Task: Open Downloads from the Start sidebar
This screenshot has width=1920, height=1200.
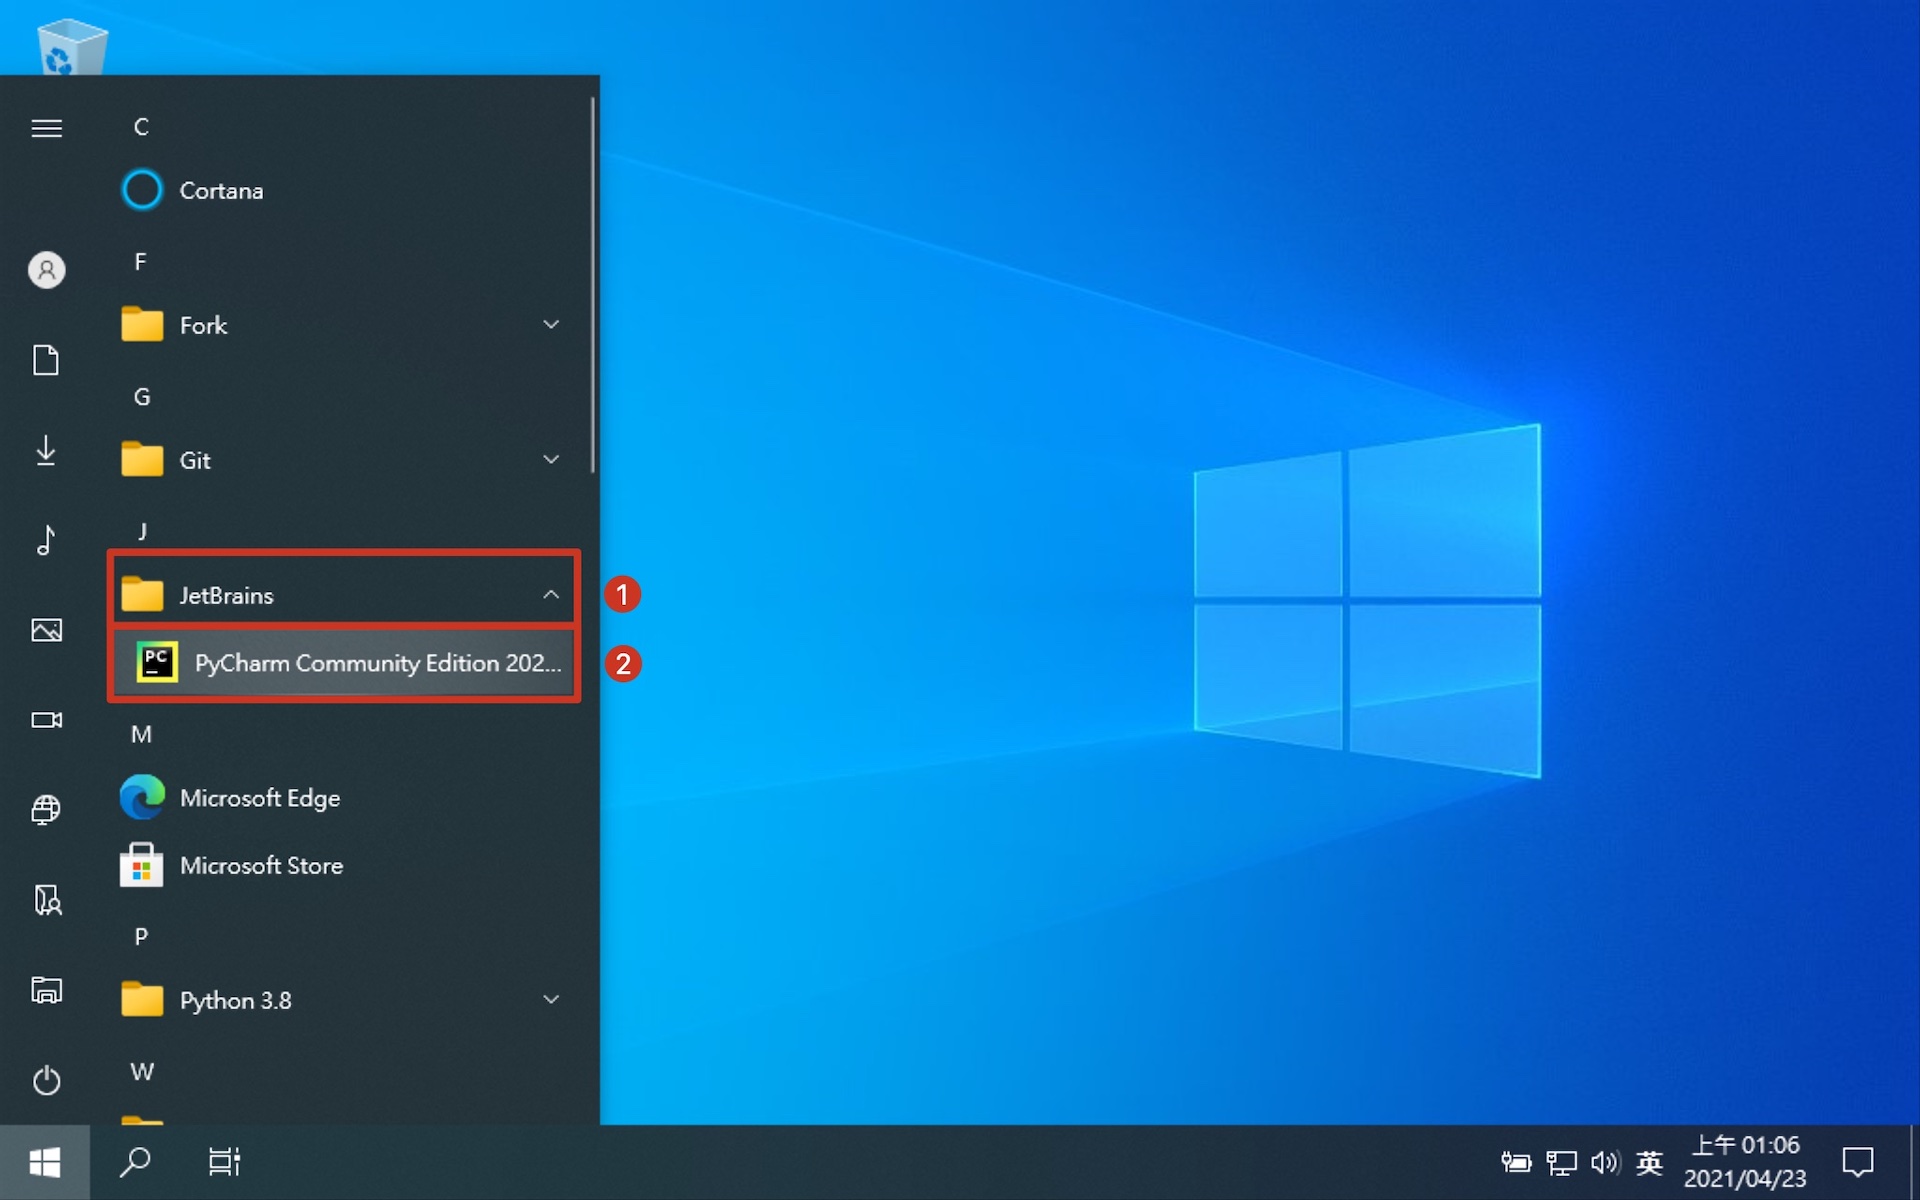Action: [46, 450]
